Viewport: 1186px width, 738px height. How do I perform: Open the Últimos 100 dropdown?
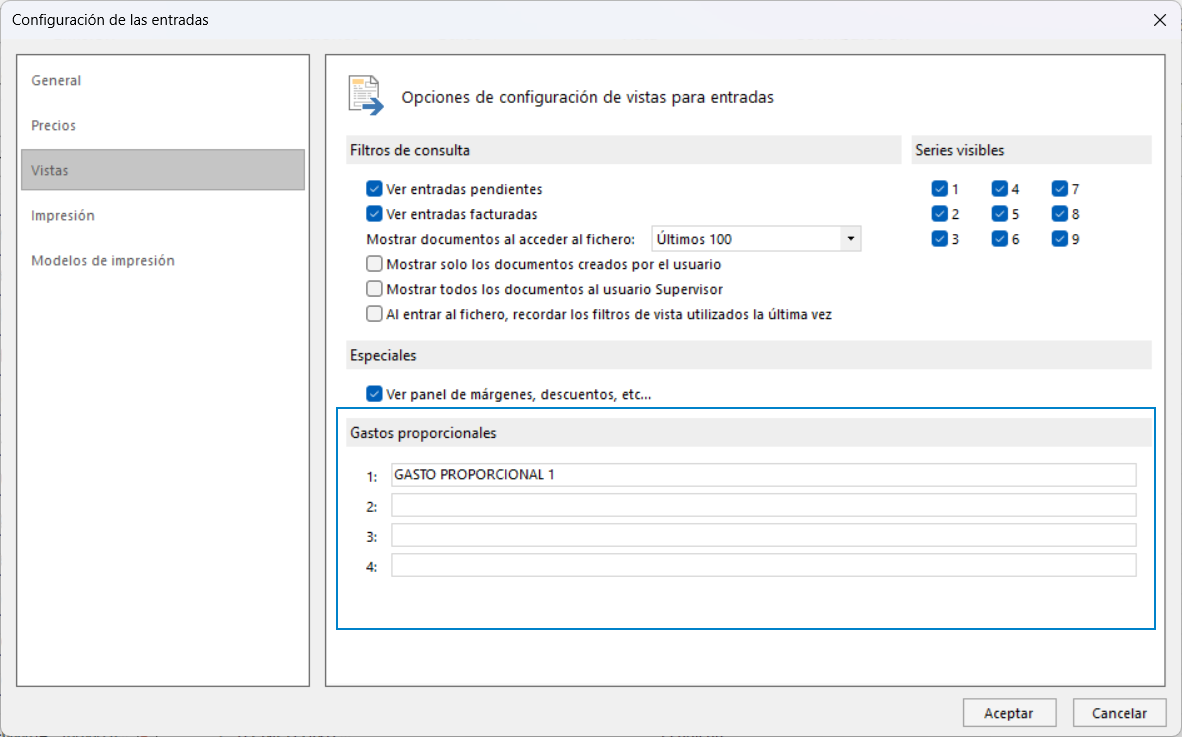point(756,239)
